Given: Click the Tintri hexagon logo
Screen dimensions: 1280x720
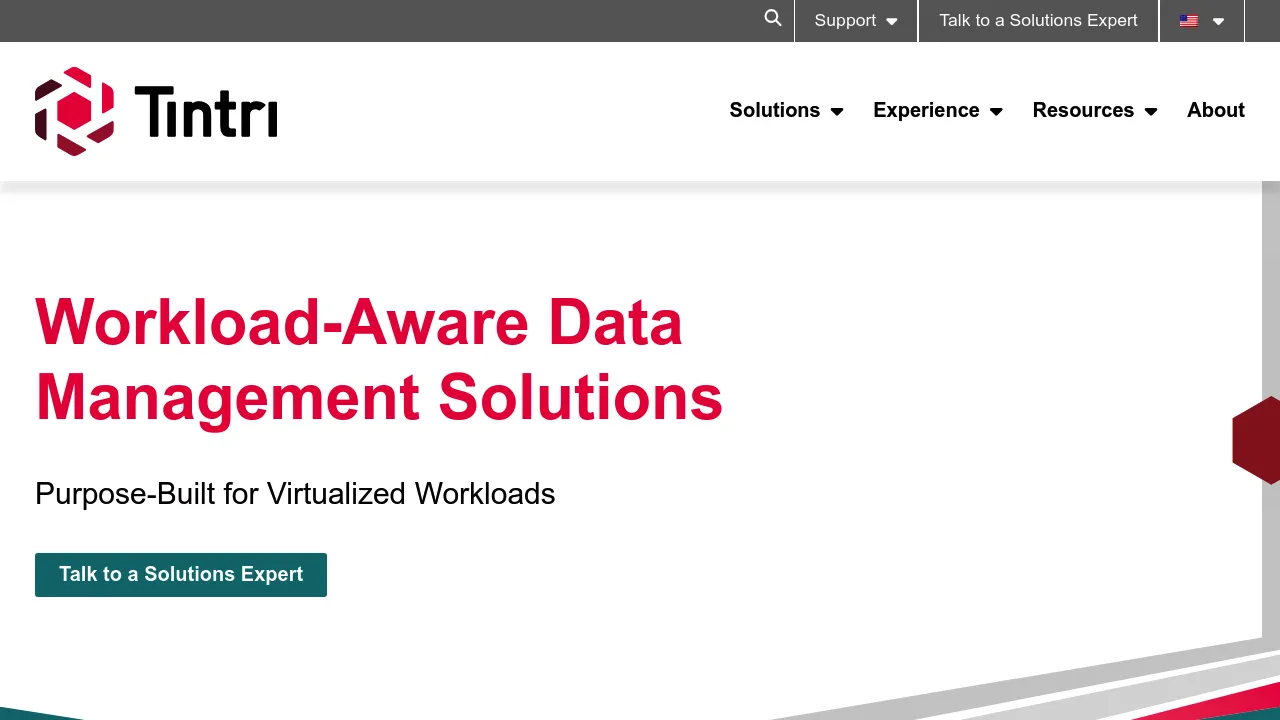Looking at the screenshot, I should 75,111.
